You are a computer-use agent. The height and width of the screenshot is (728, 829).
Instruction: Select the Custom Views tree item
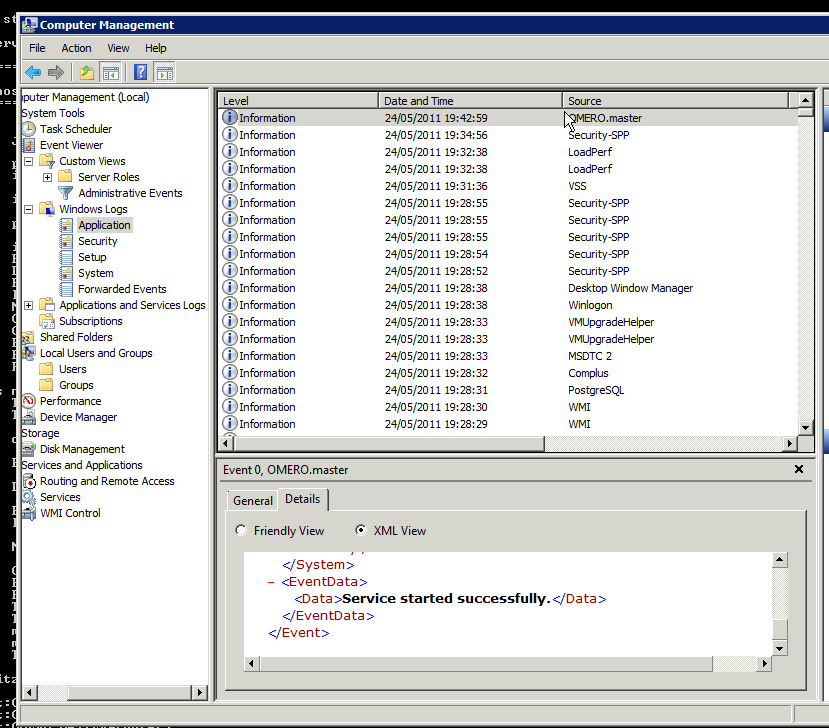(92, 161)
